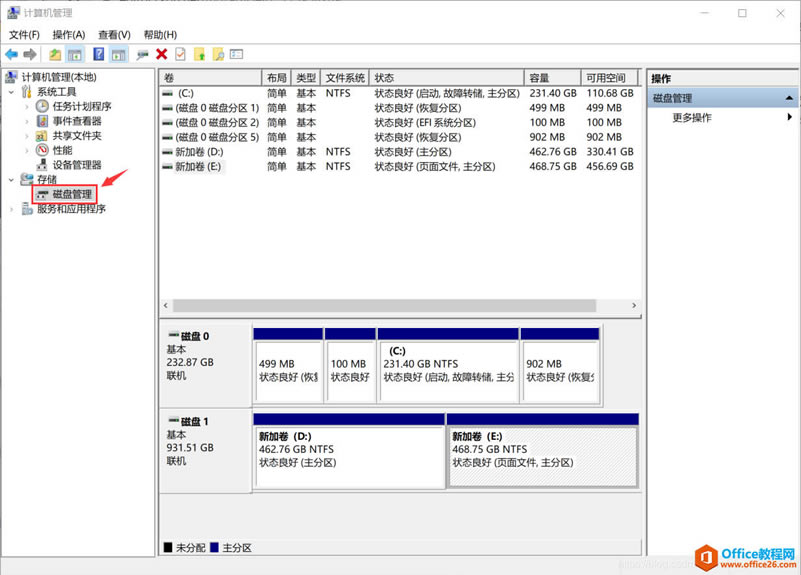The height and width of the screenshot is (575, 801).
Task: Select 服务和应用程序 tree node
Action: (x=71, y=209)
